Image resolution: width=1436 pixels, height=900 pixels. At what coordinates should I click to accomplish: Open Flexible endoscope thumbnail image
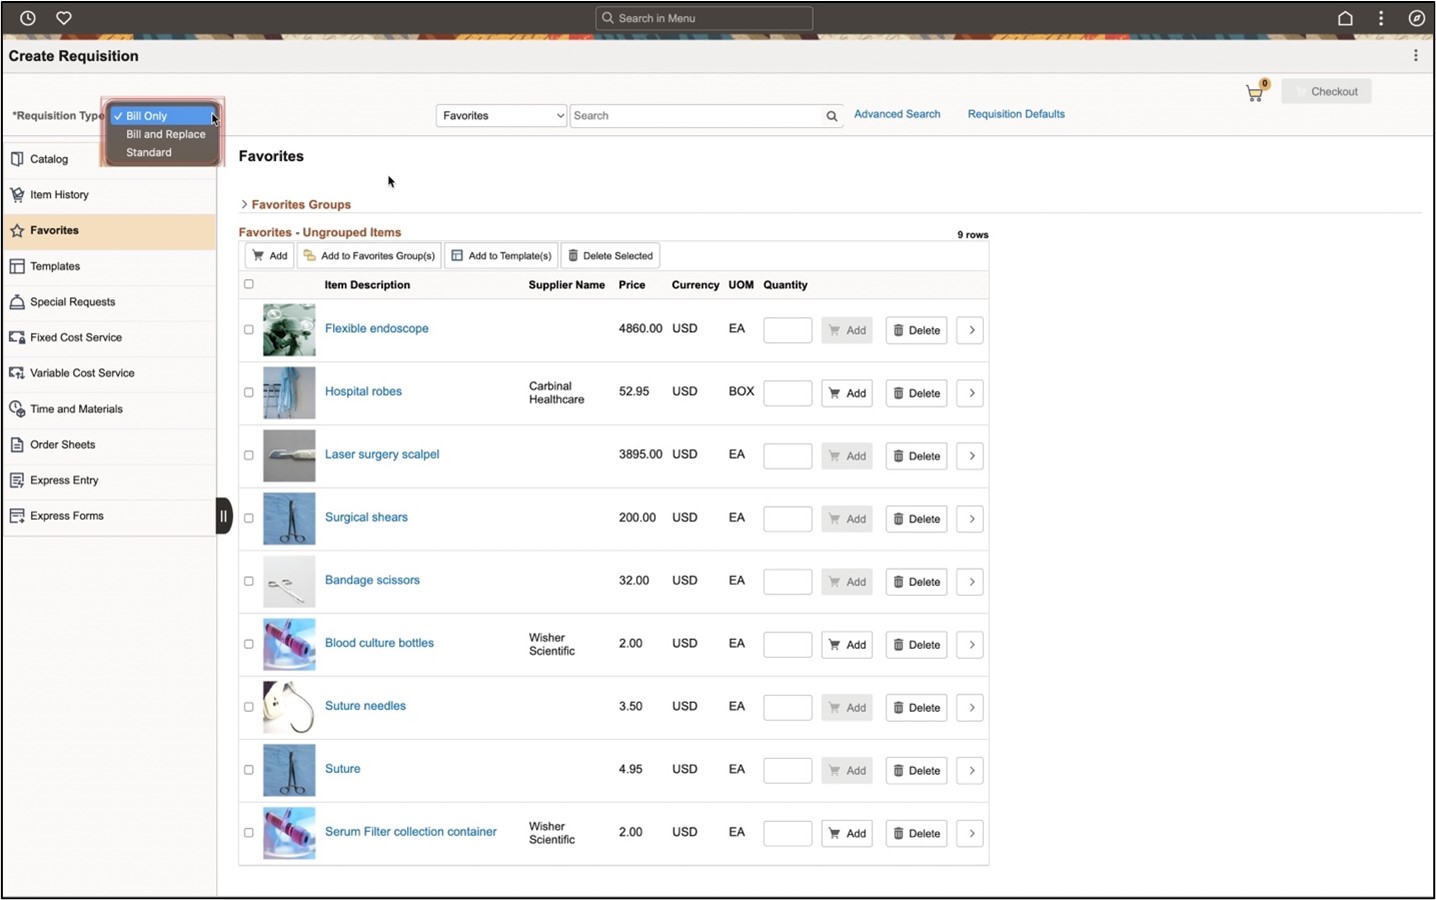click(289, 330)
